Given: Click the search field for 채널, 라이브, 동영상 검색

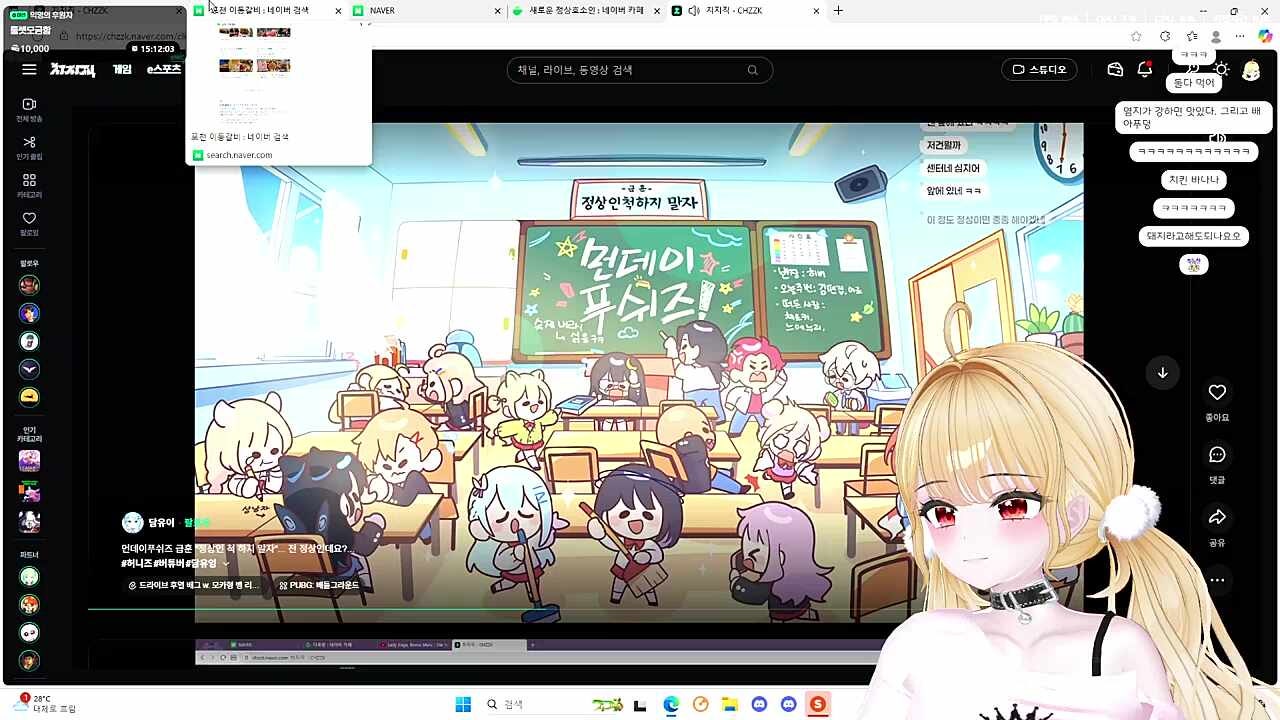Looking at the screenshot, I should (628, 70).
